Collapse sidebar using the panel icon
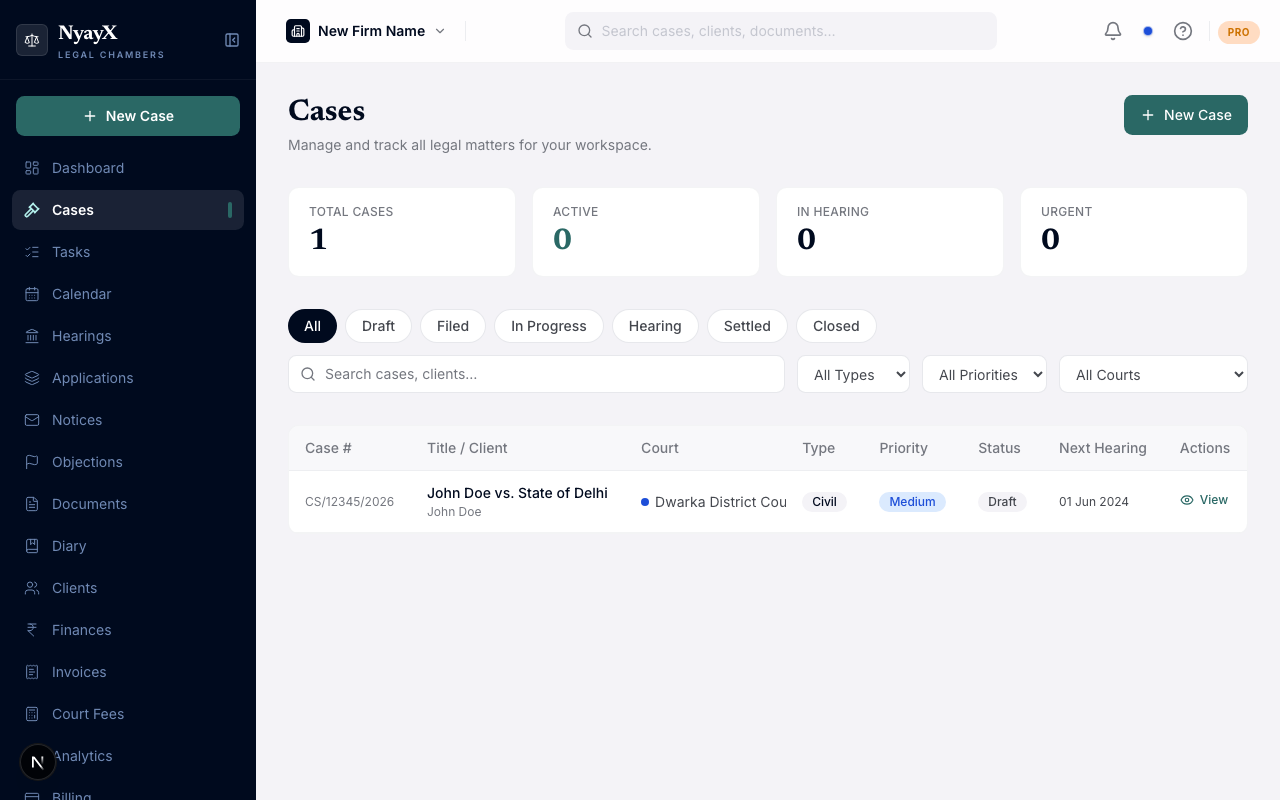The image size is (1280, 800). pos(232,40)
